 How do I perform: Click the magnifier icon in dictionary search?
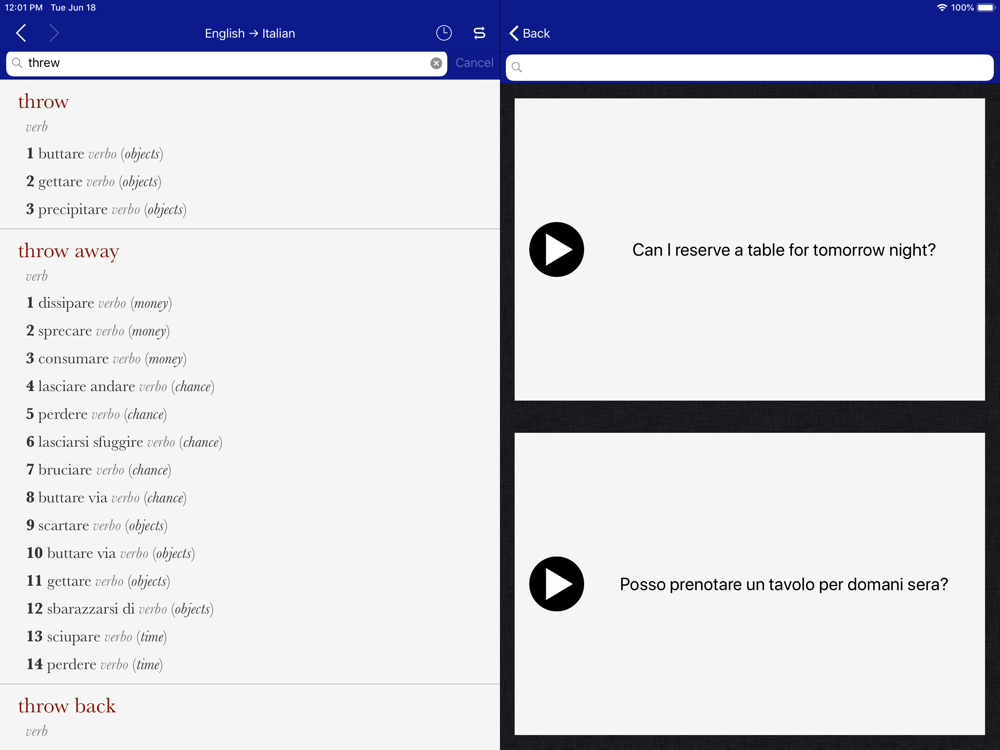17,63
